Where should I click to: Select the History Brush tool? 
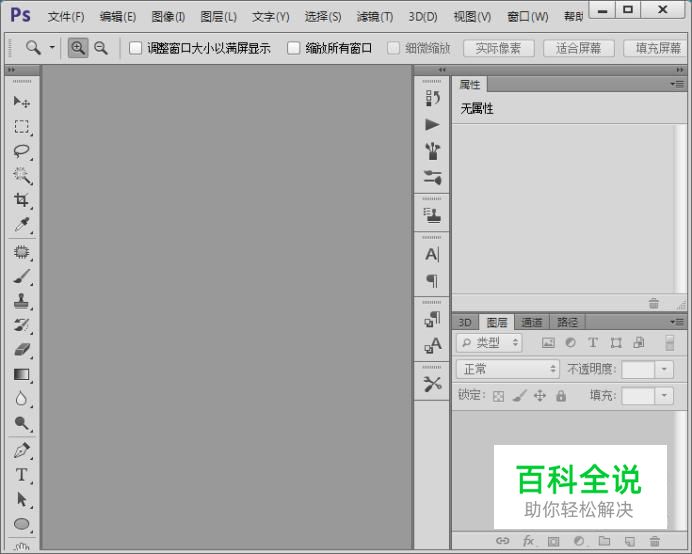[22, 325]
